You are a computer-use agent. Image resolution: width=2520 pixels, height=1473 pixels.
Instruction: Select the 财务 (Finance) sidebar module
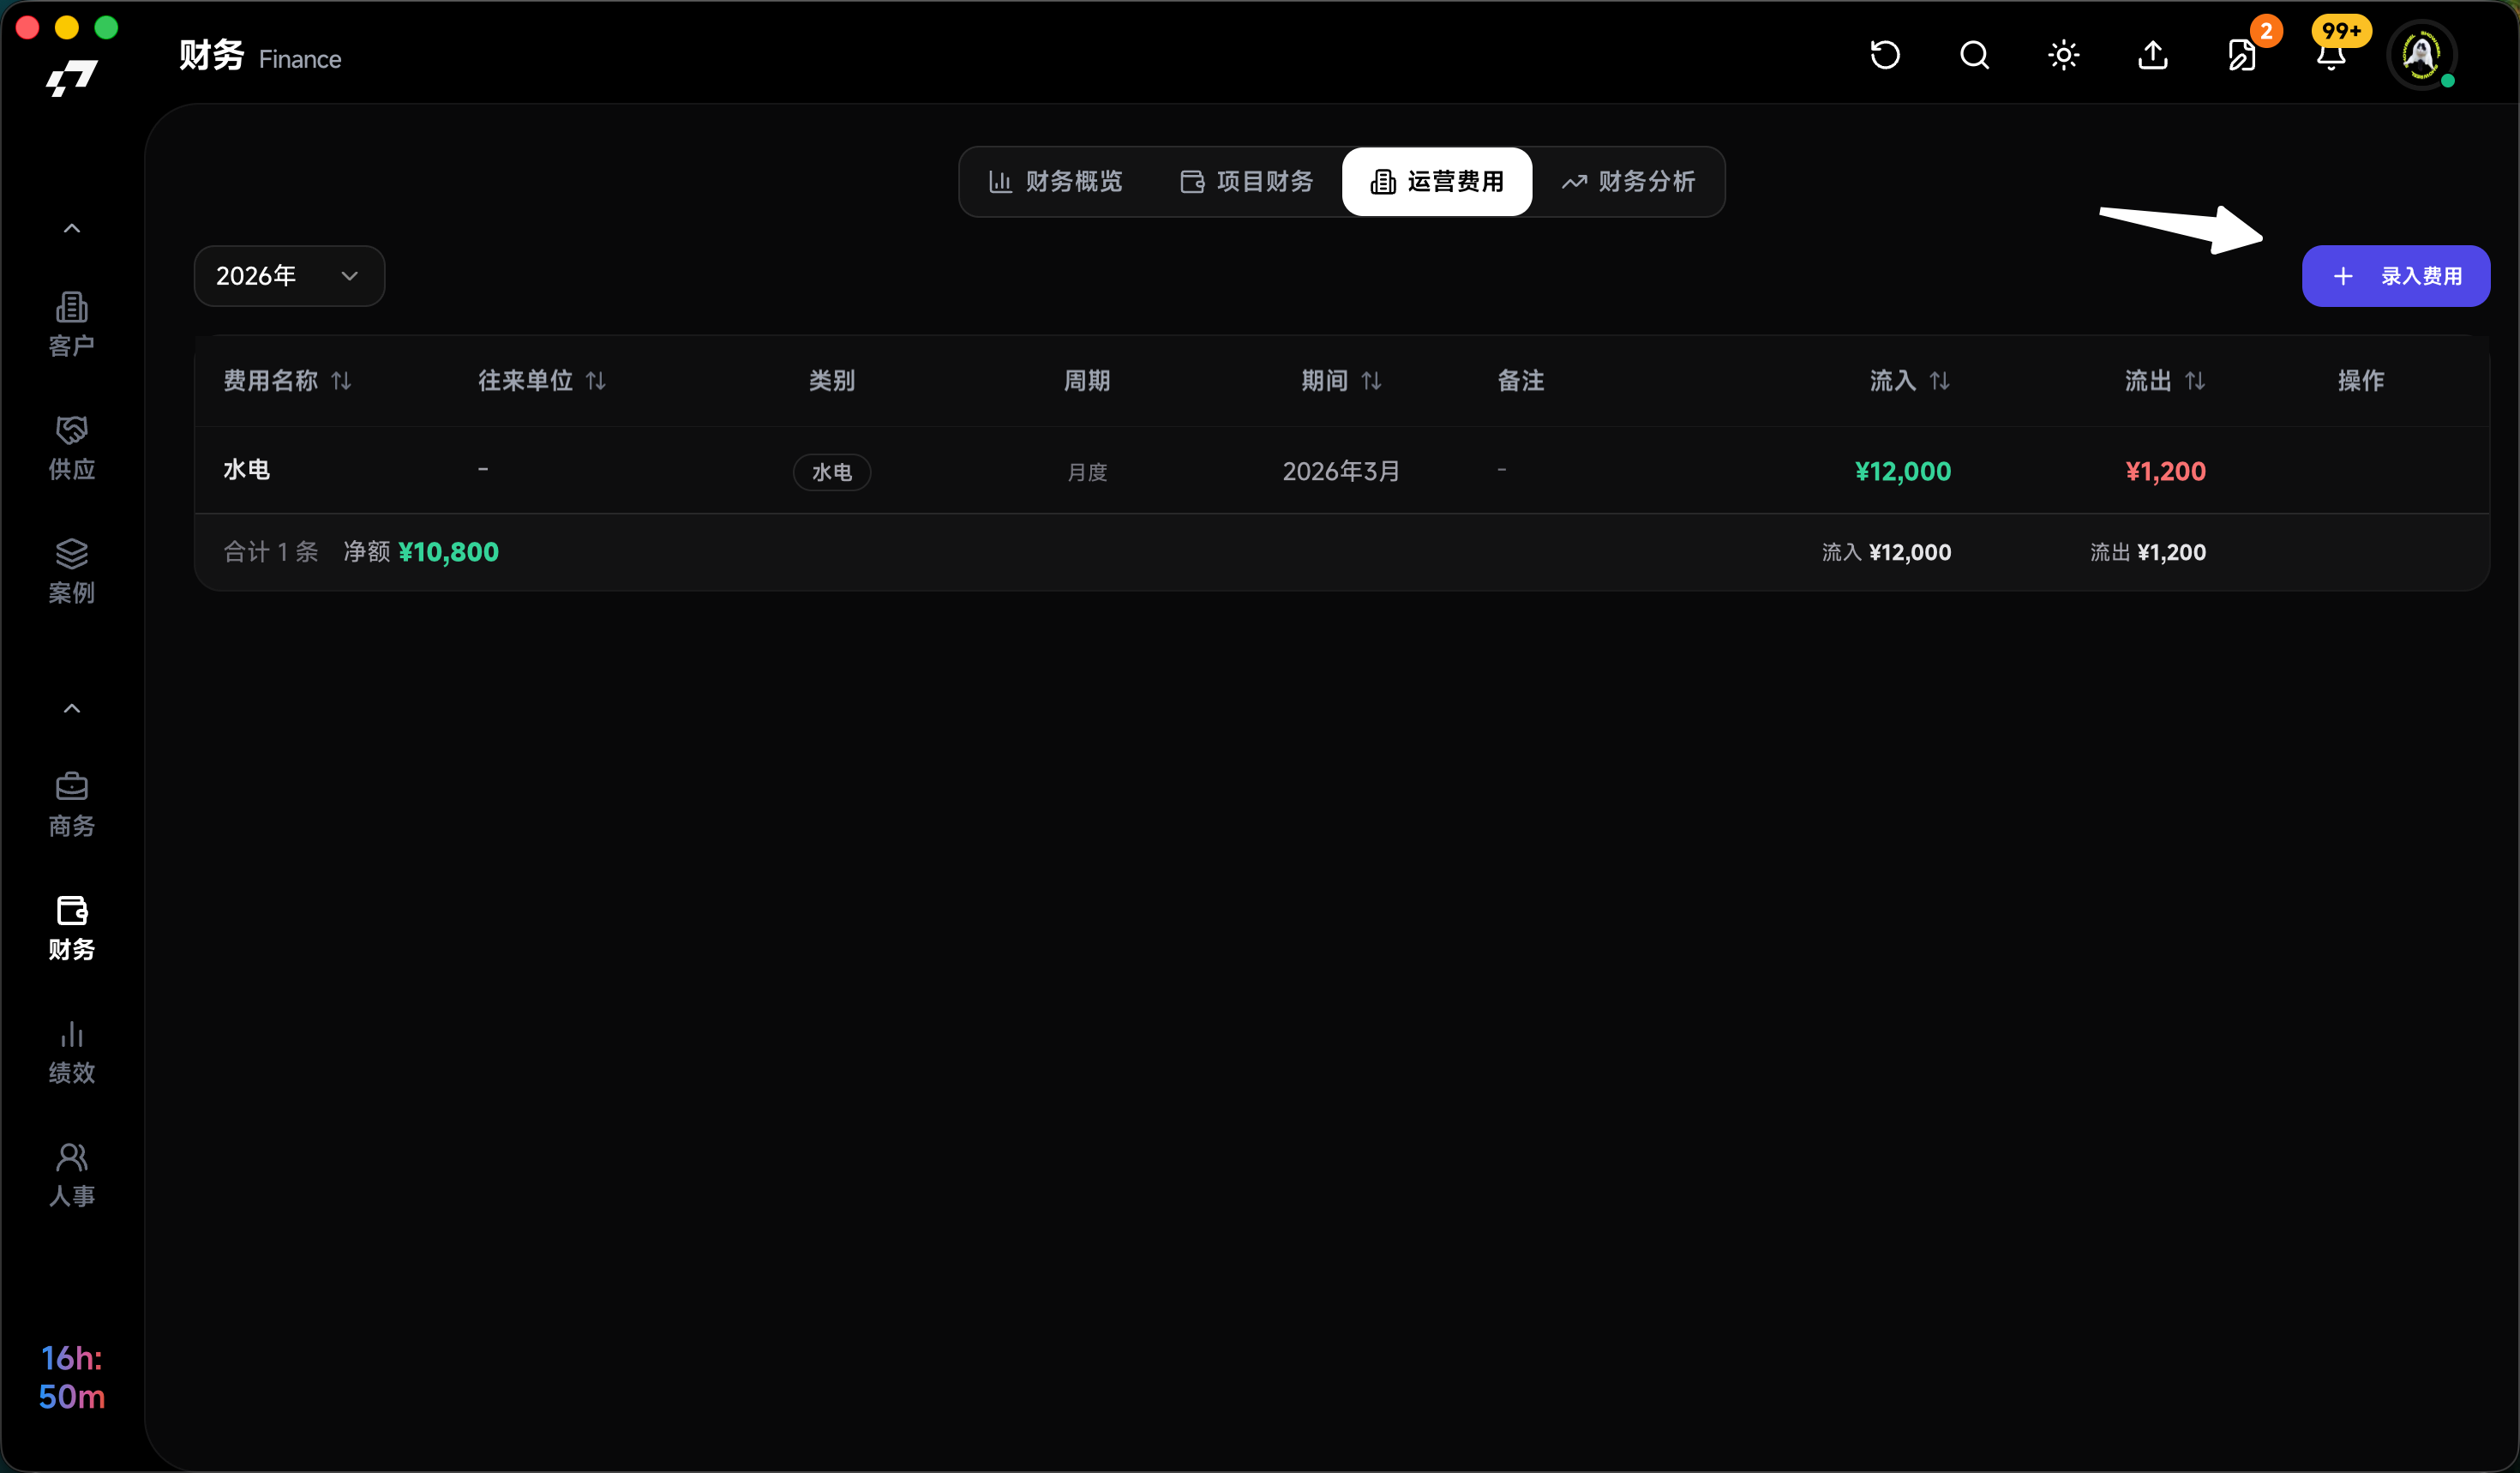(x=72, y=928)
